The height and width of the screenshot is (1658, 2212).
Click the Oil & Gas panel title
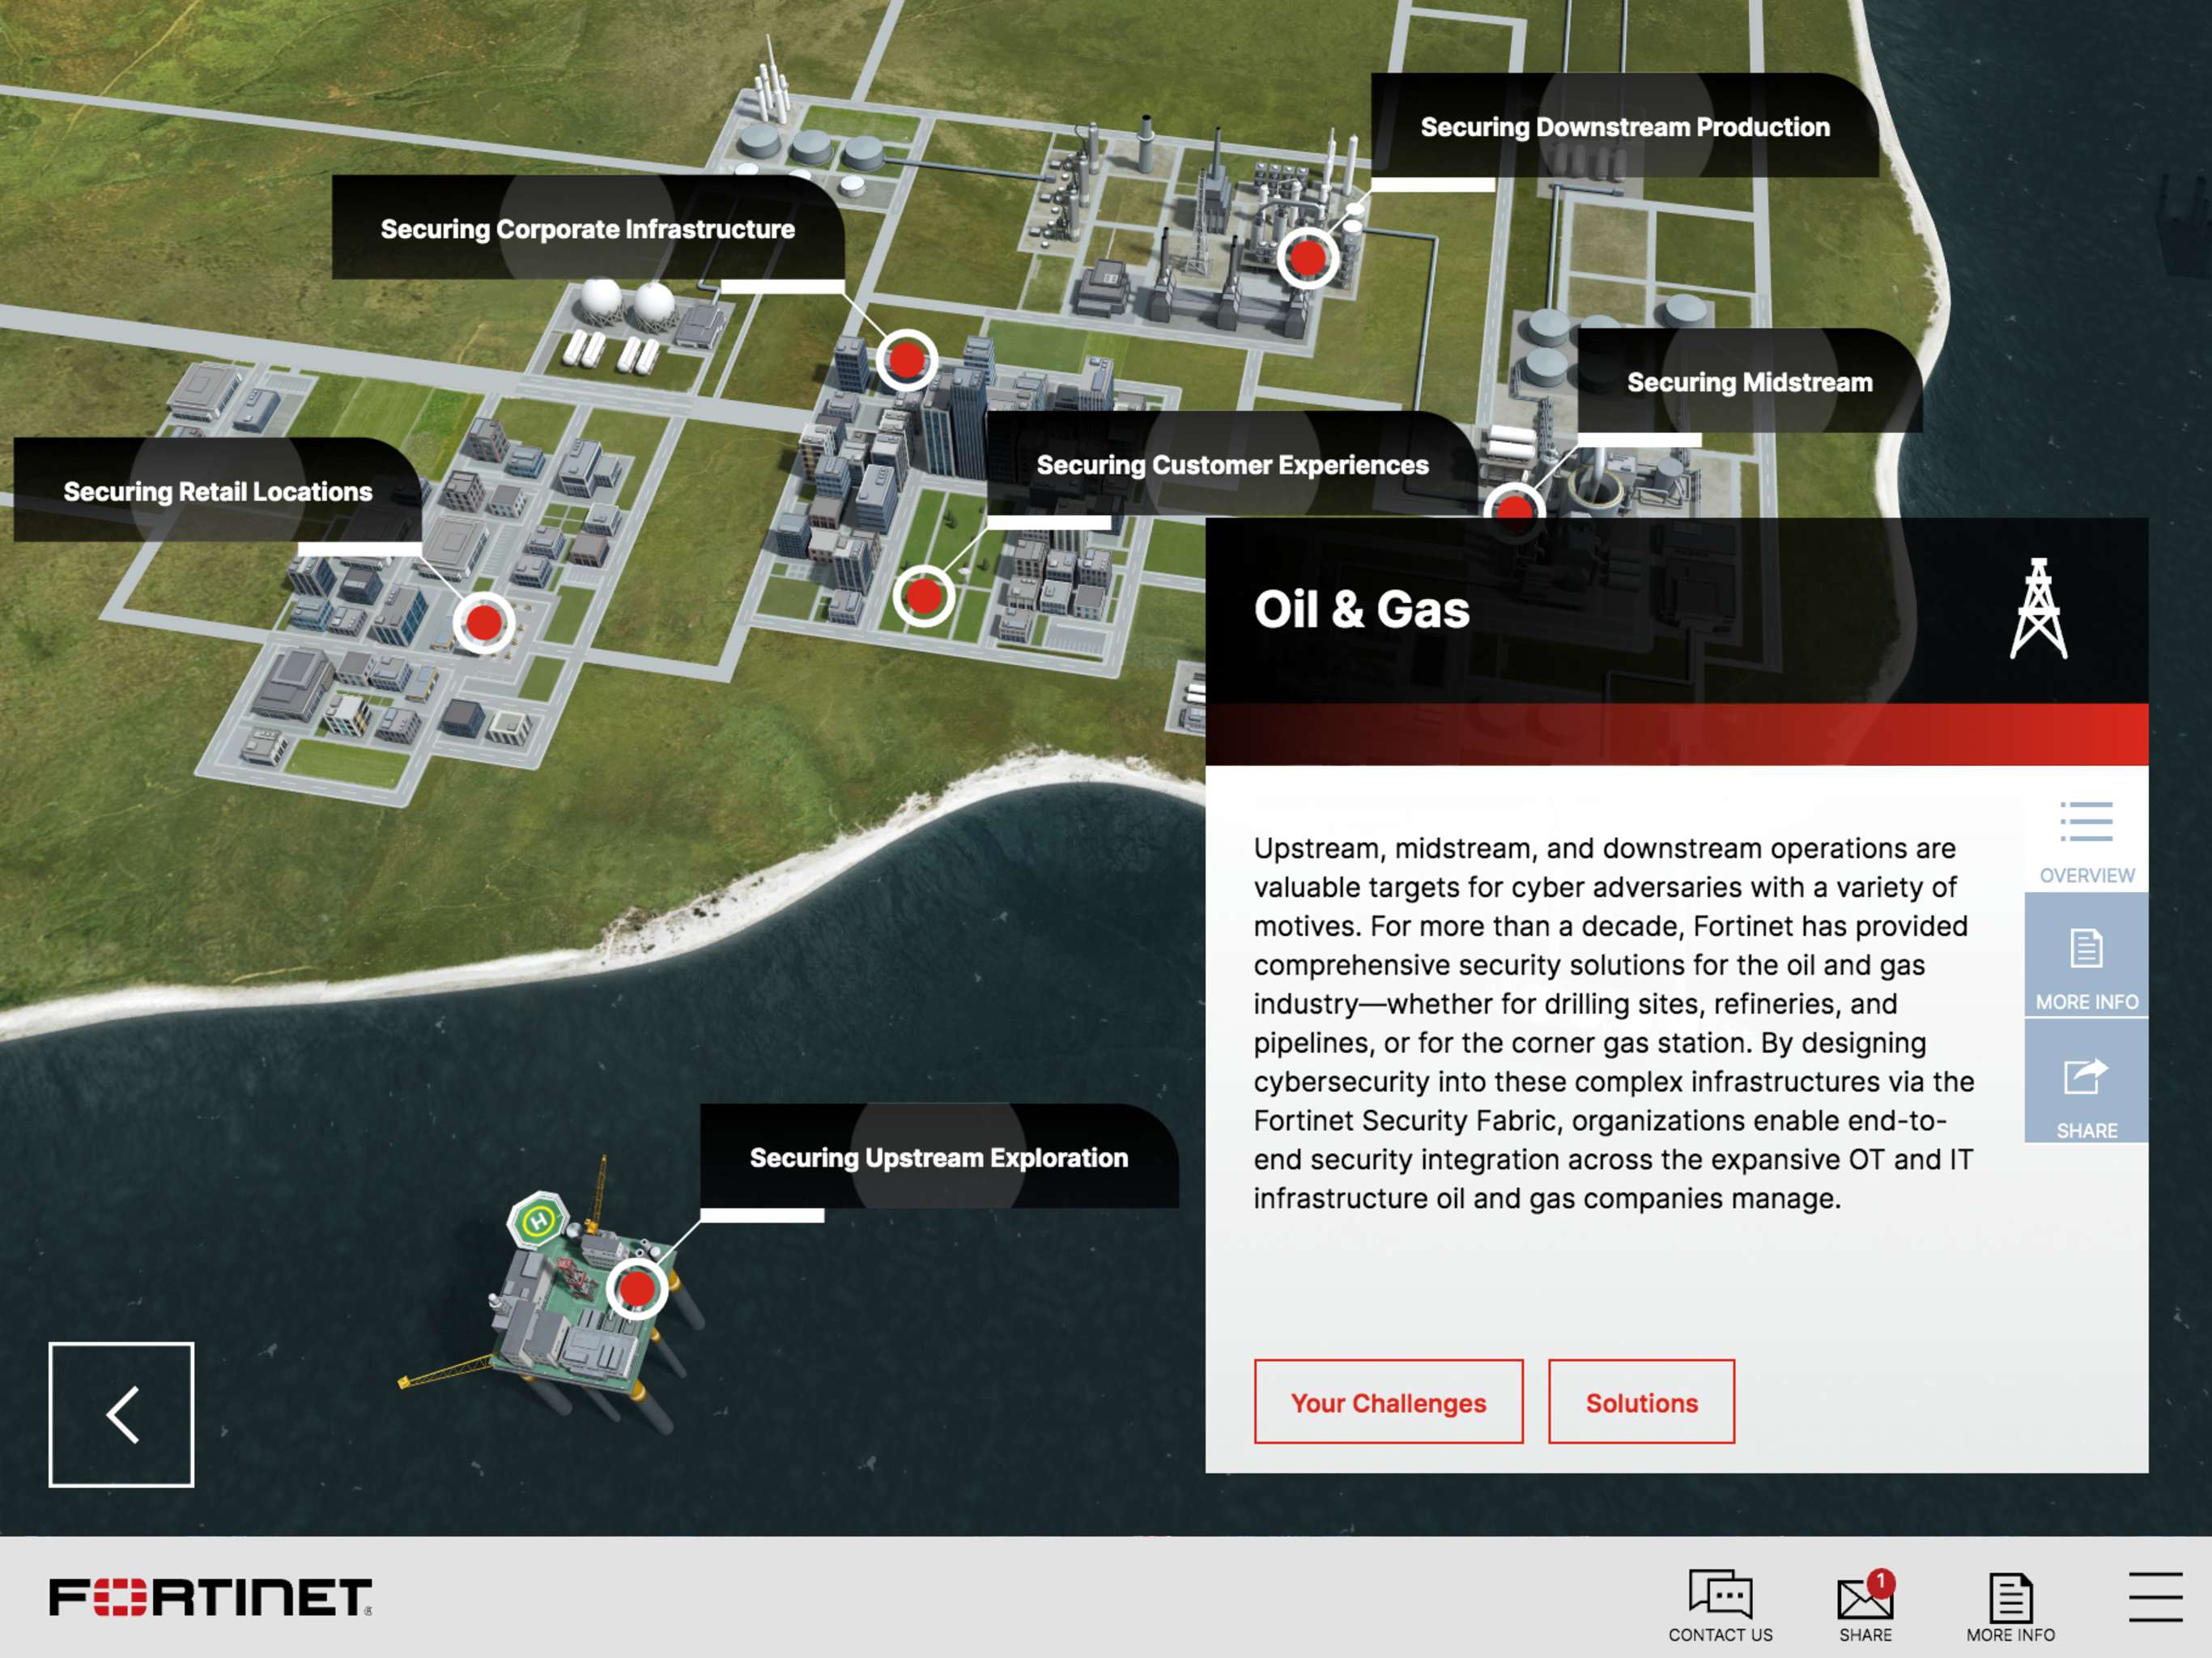pos(1361,609)
